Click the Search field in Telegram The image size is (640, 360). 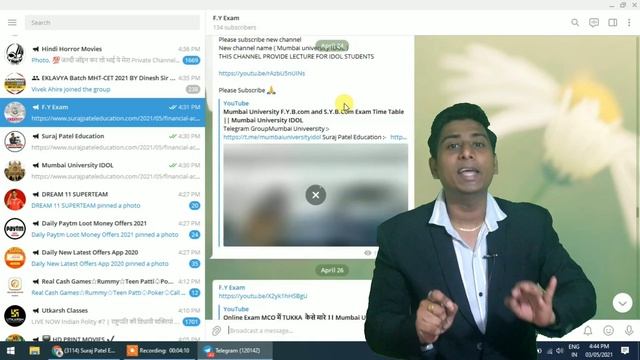[112, 22]
